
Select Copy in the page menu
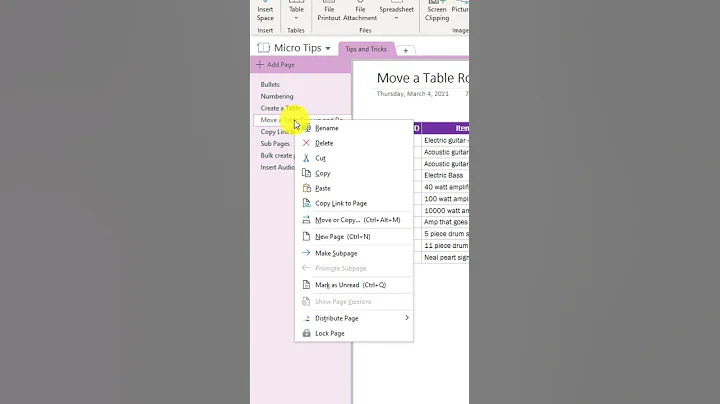click(x=354, y=173)
